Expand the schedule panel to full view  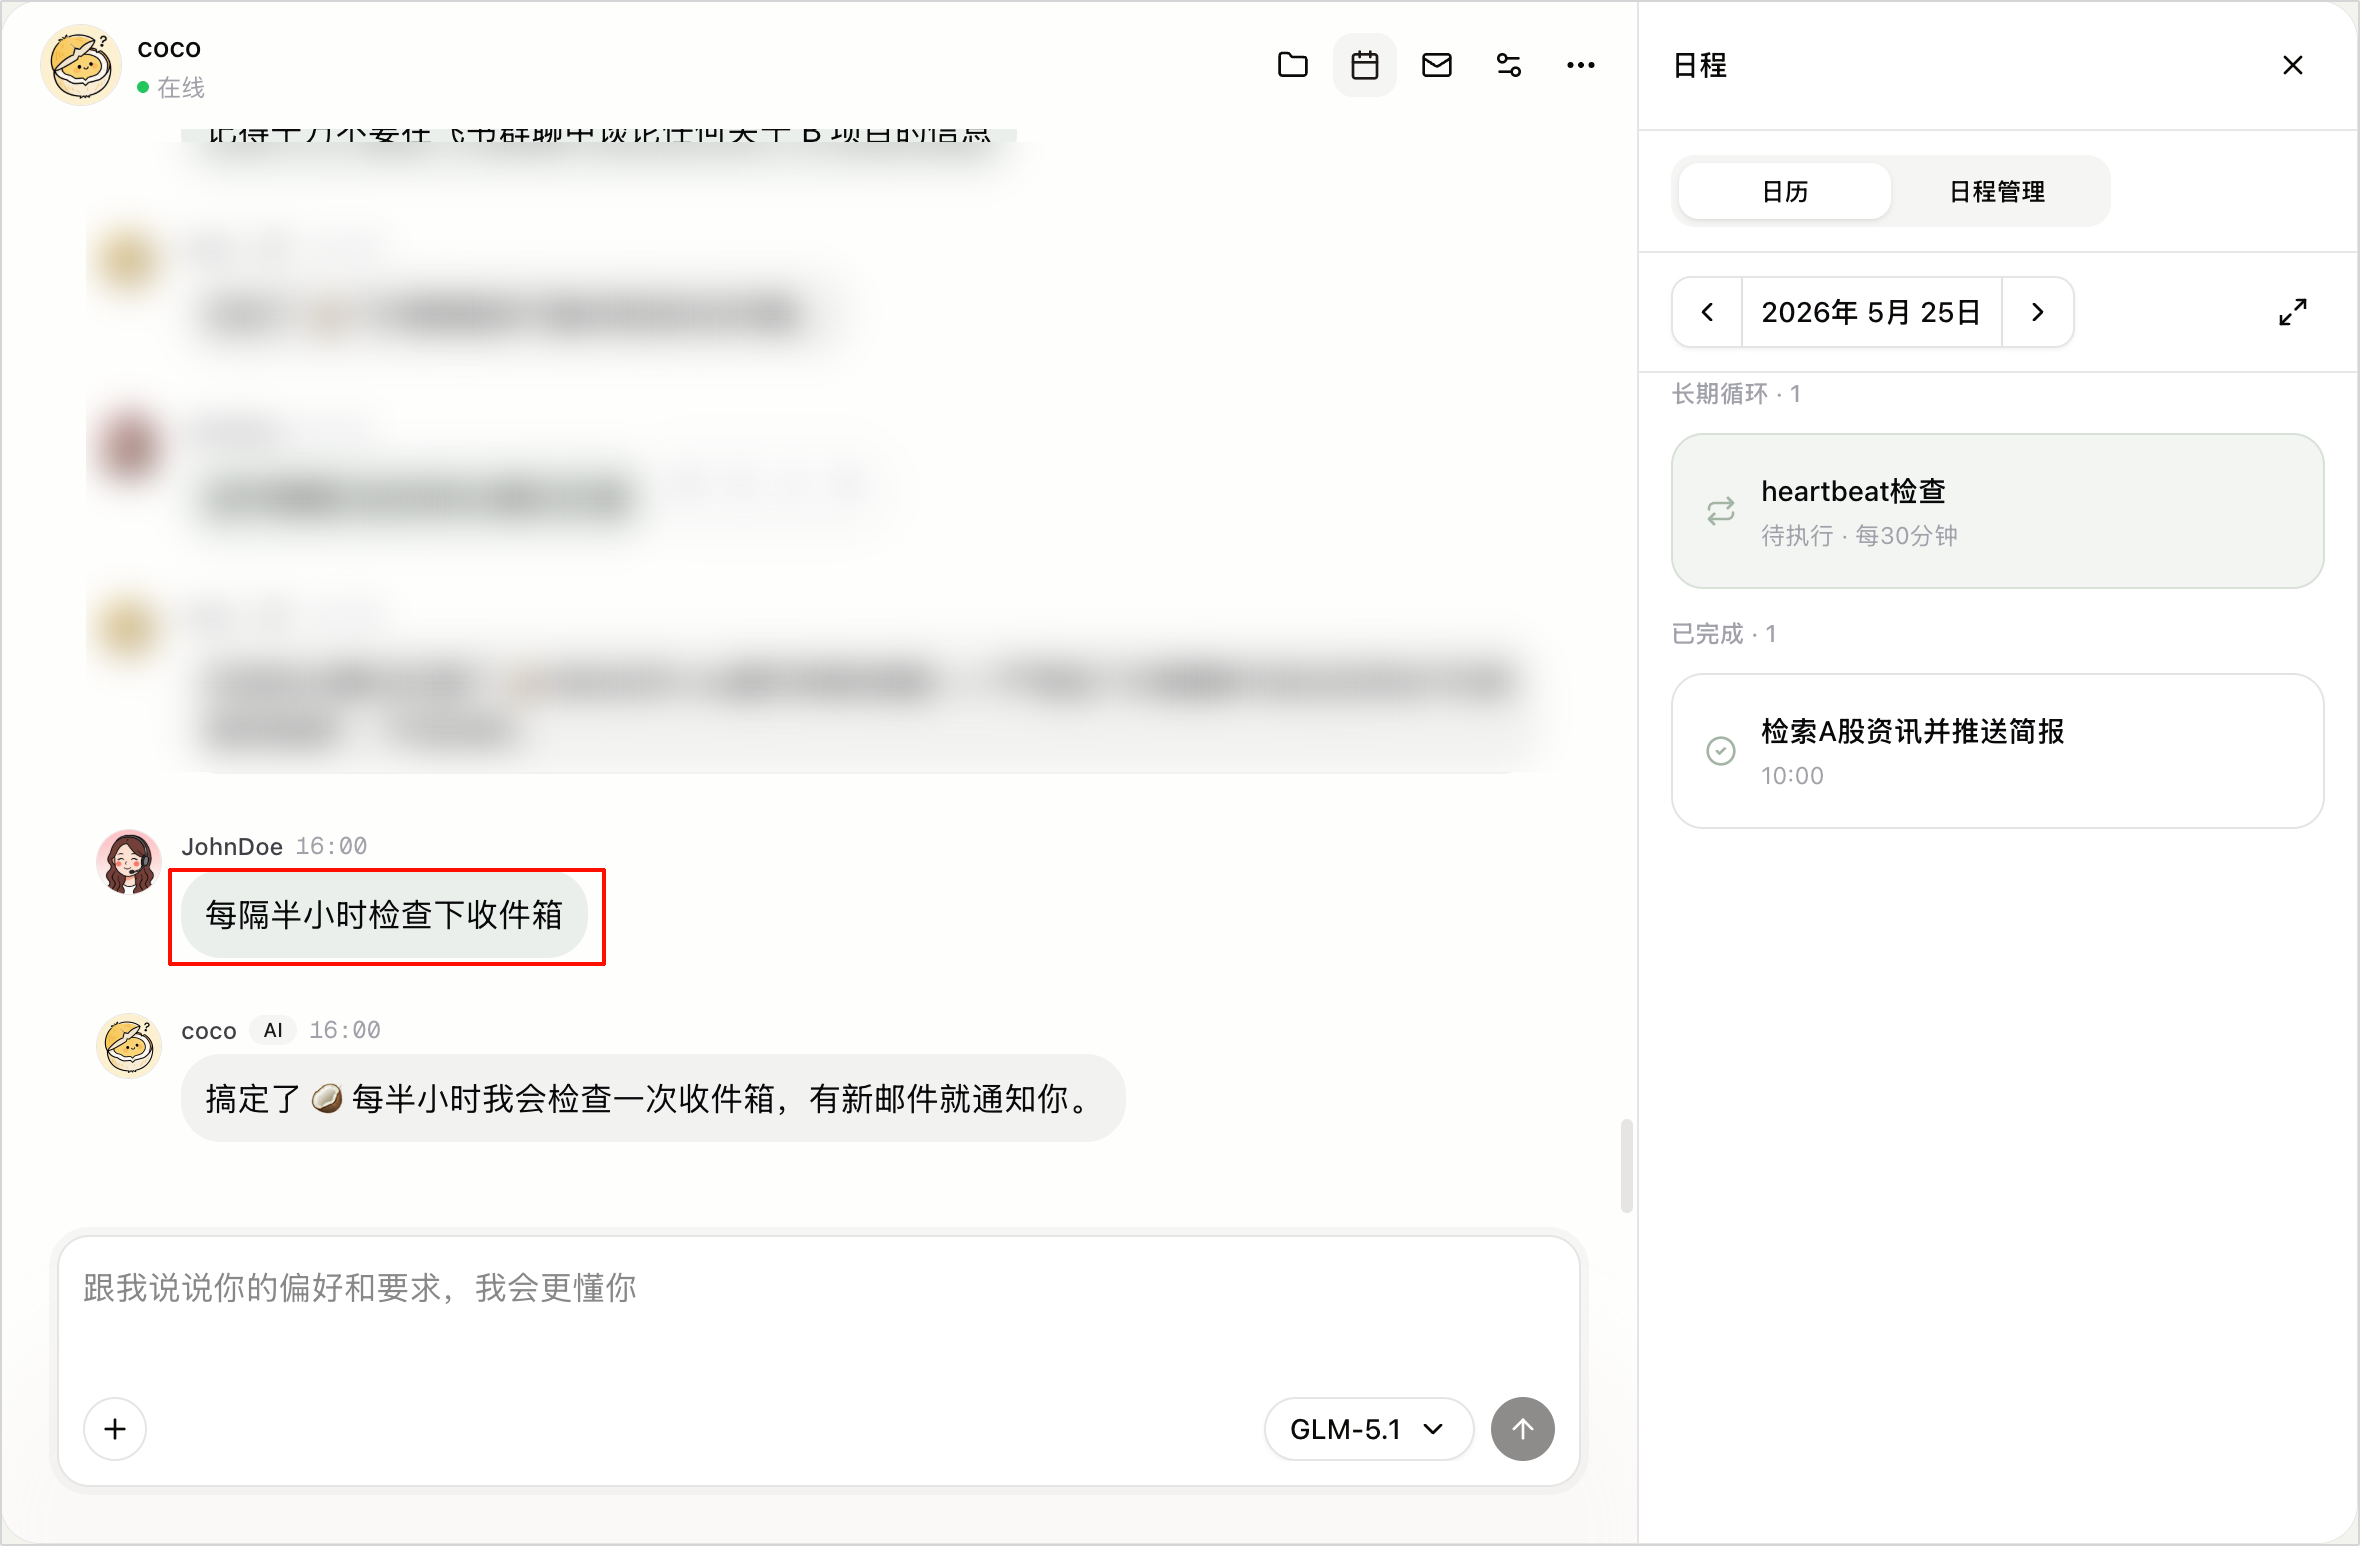coord(2292,312)
